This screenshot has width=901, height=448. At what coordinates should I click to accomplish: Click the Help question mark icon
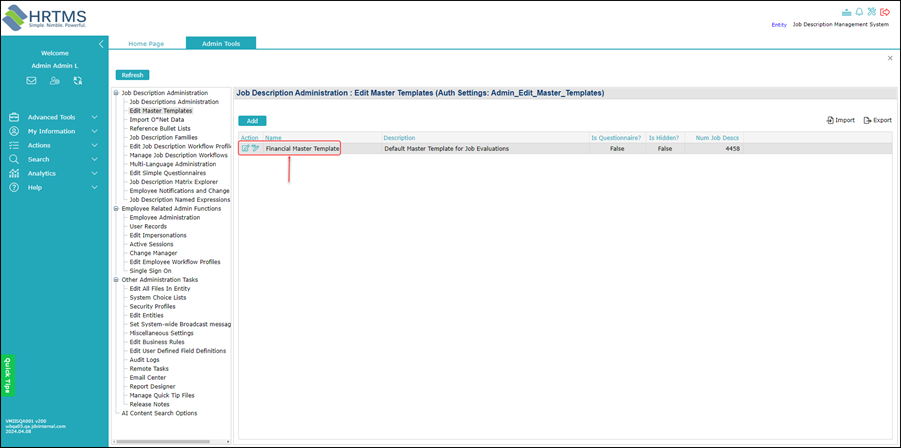(x=14, y=187)
